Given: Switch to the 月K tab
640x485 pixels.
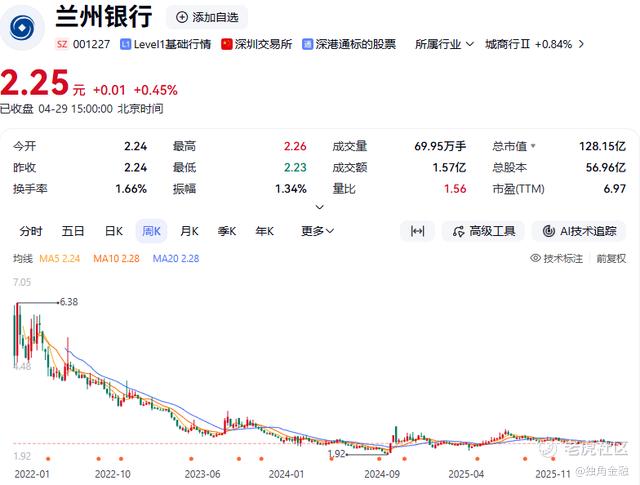Looking at the screenshot, I should [x=189, y=231].
